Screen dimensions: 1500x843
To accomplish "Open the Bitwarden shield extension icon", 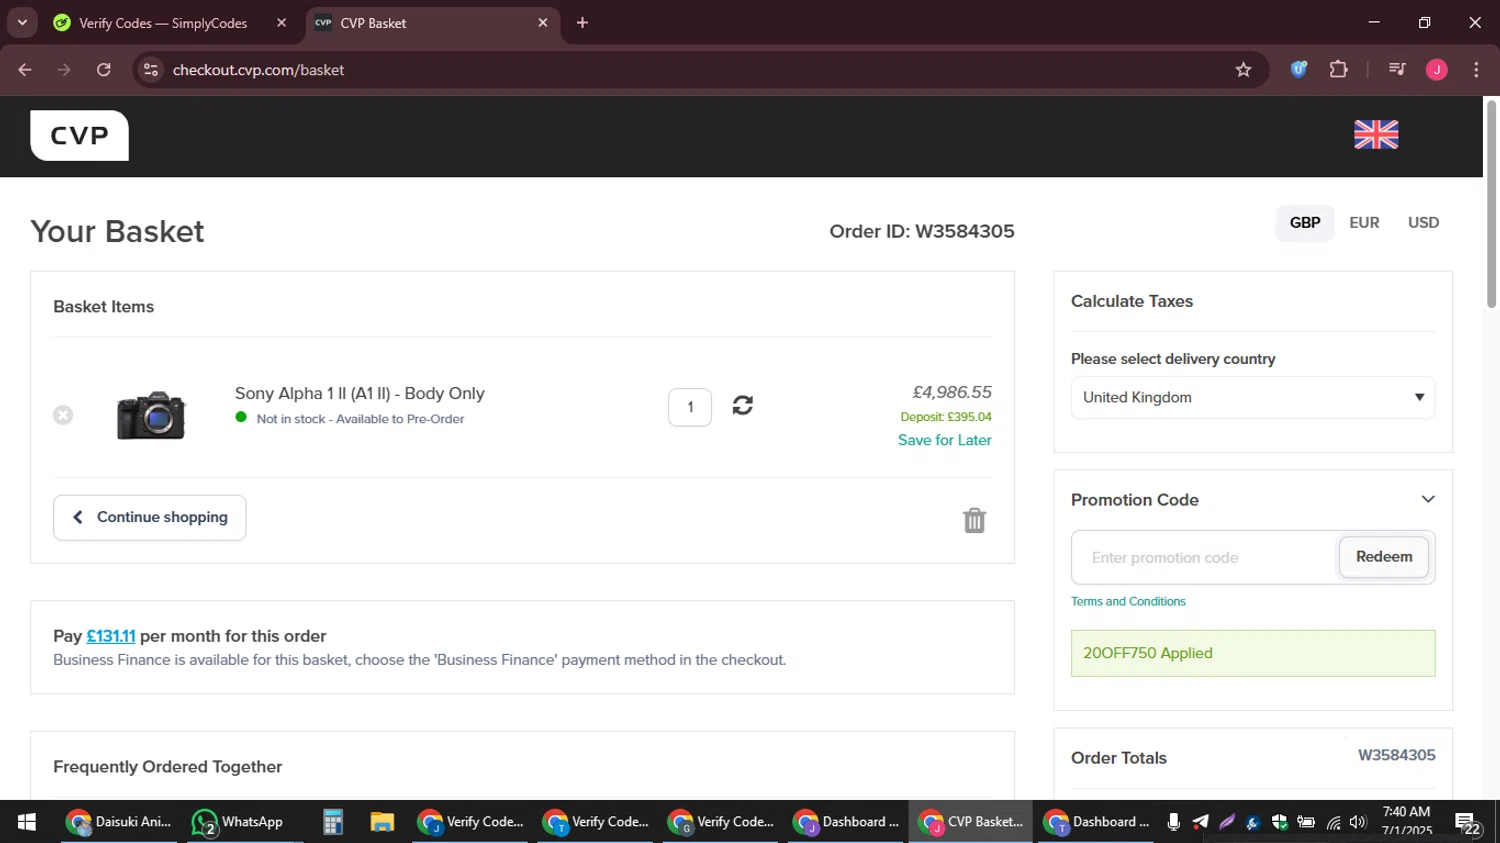I will [x=1298, y=70].
